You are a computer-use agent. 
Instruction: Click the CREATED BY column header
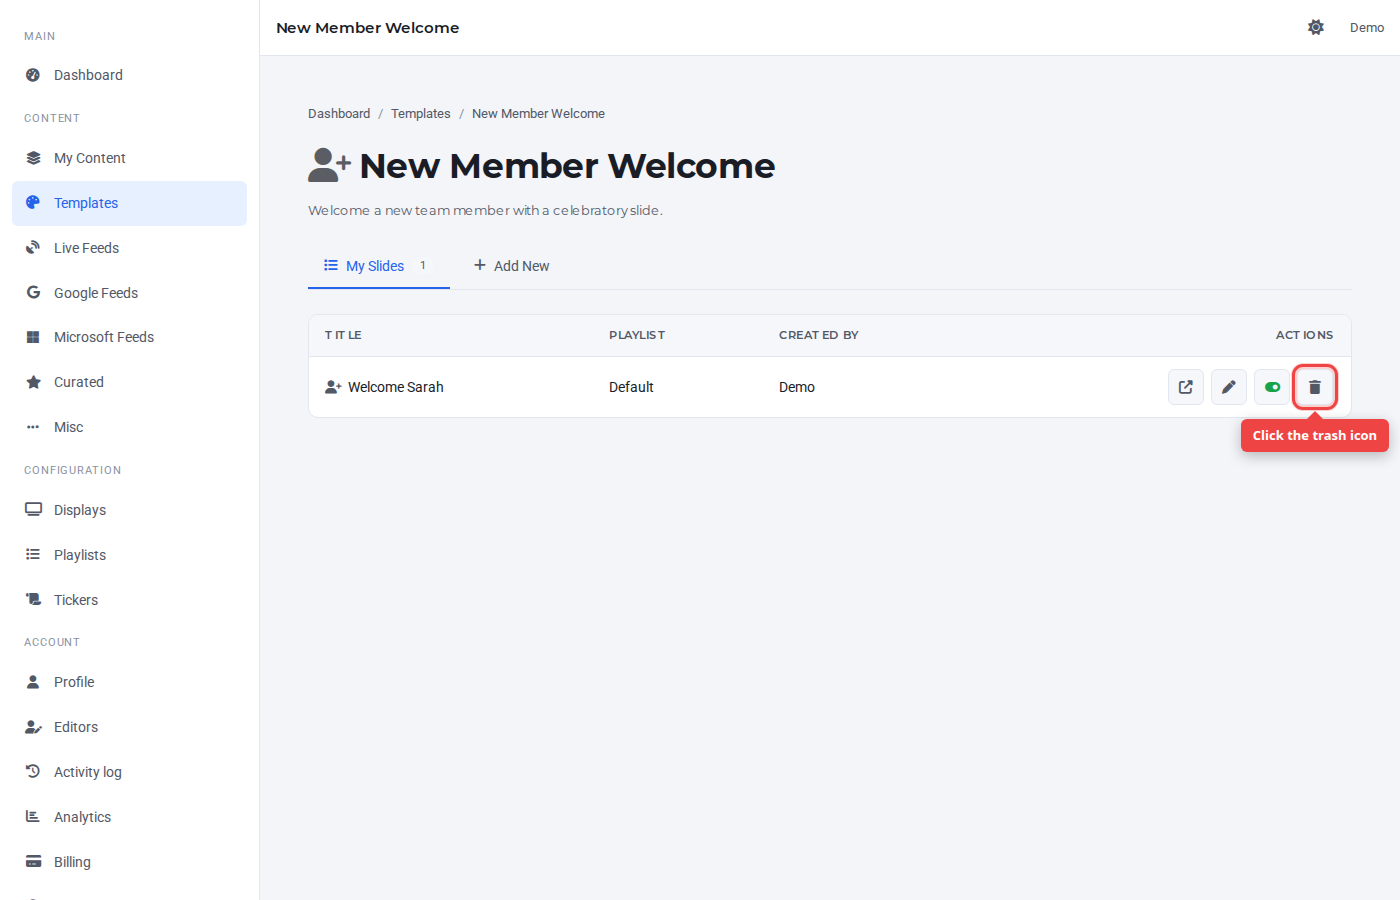coord(819,335)
